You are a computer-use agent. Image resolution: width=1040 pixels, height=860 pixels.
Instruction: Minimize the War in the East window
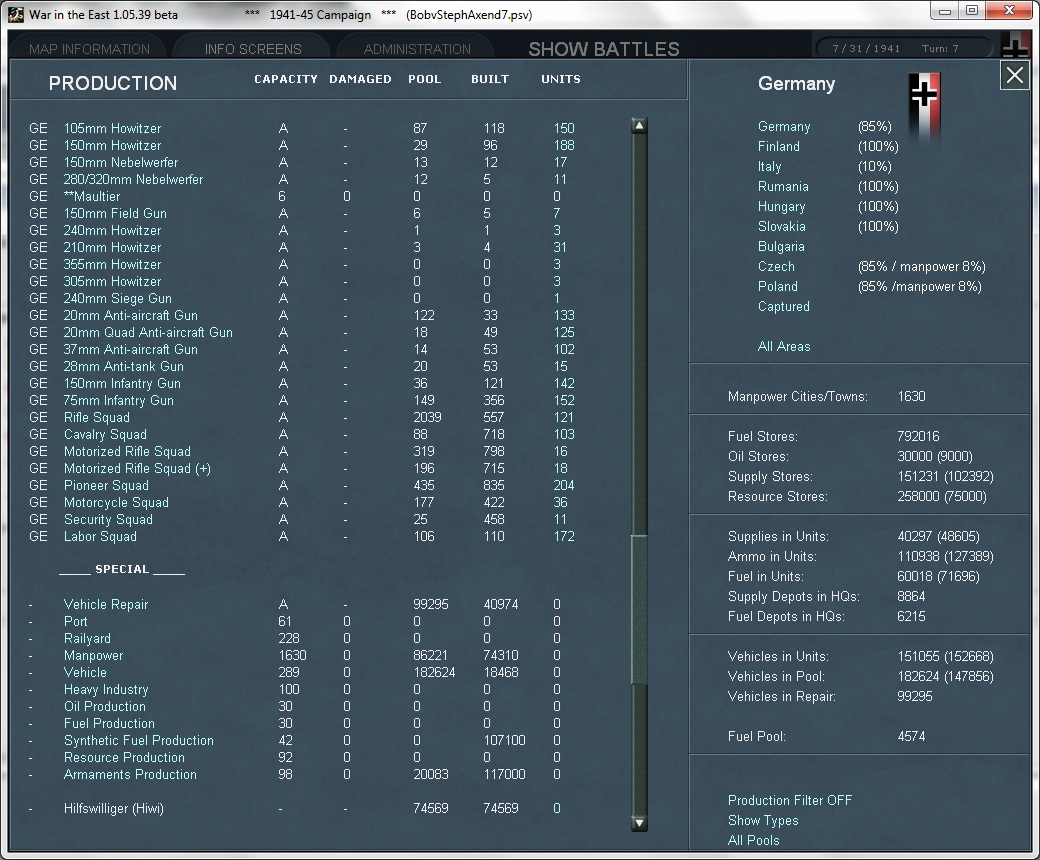point(945,11)
